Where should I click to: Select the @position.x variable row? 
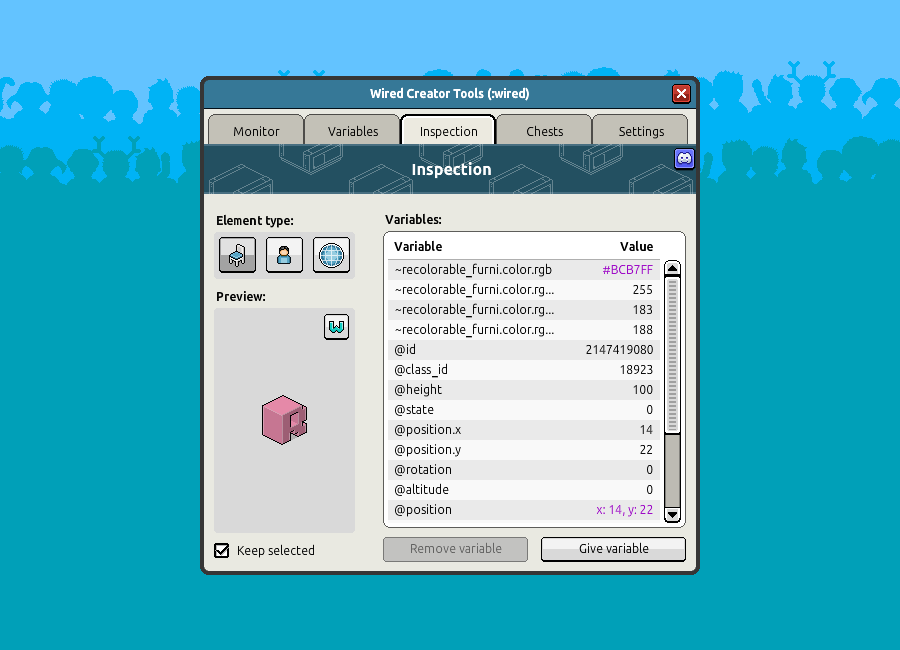tap(523, 430)
